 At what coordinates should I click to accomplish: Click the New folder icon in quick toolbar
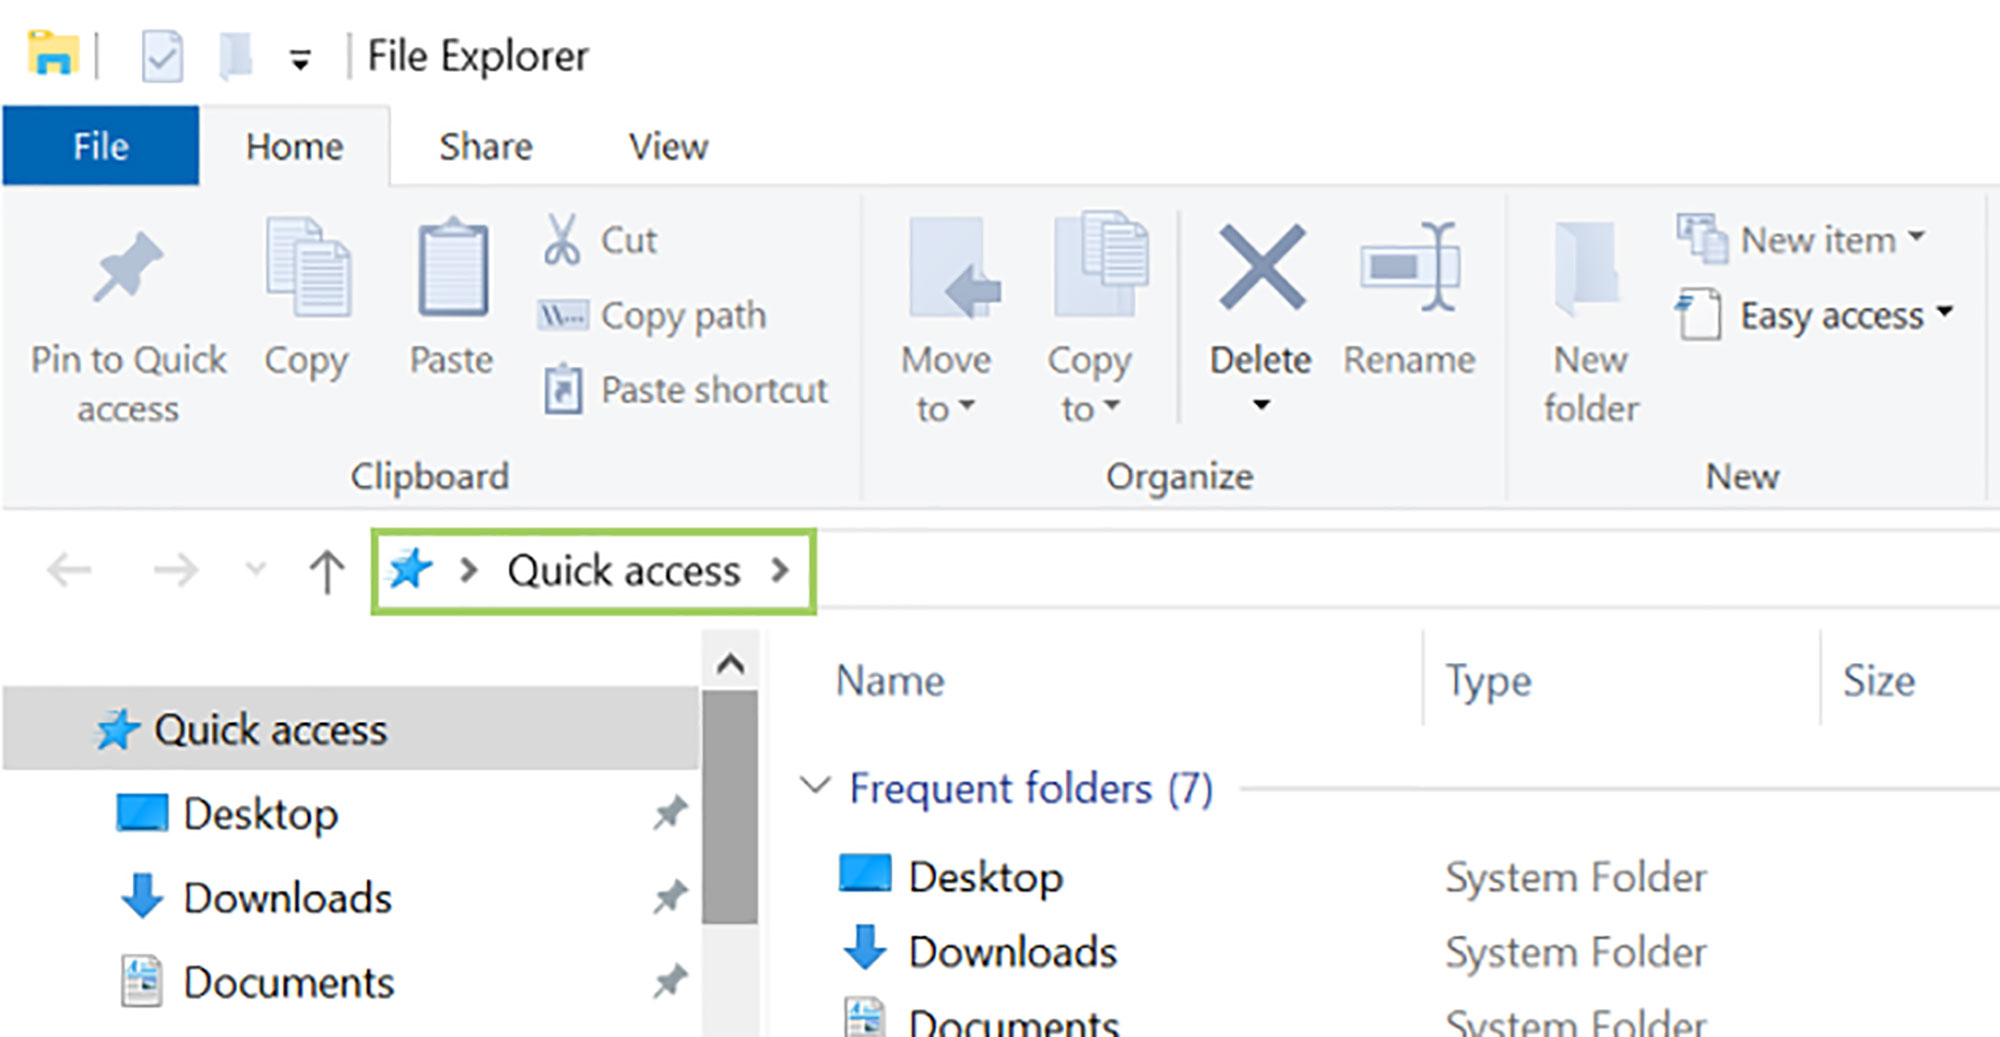coord(236,56)
